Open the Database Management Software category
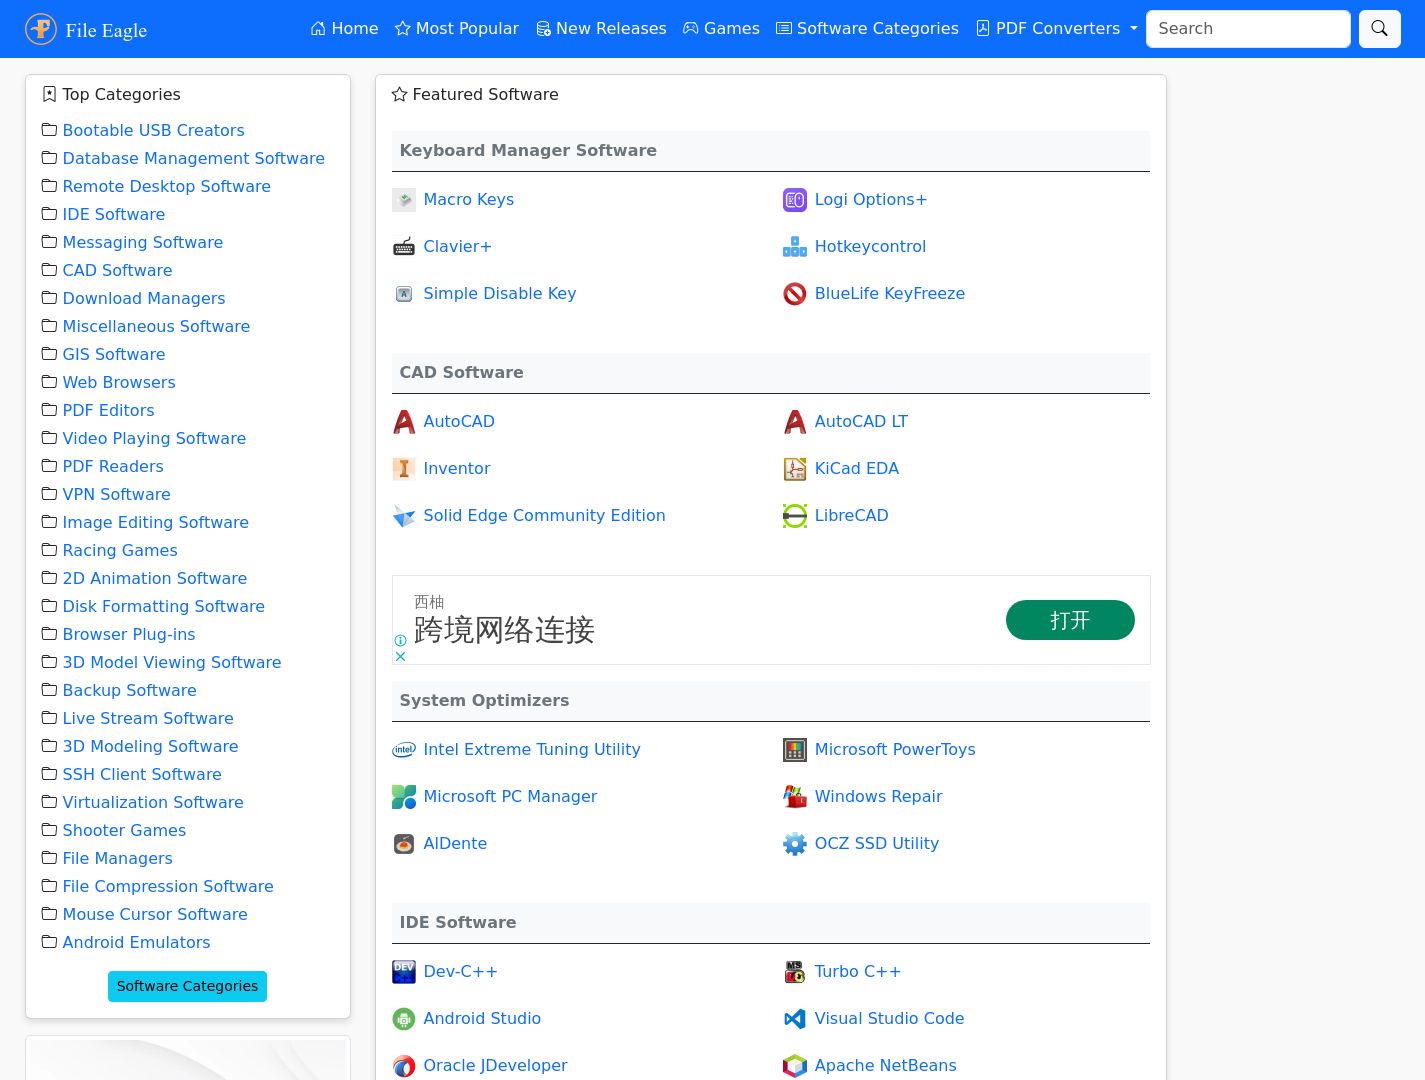 193,158
